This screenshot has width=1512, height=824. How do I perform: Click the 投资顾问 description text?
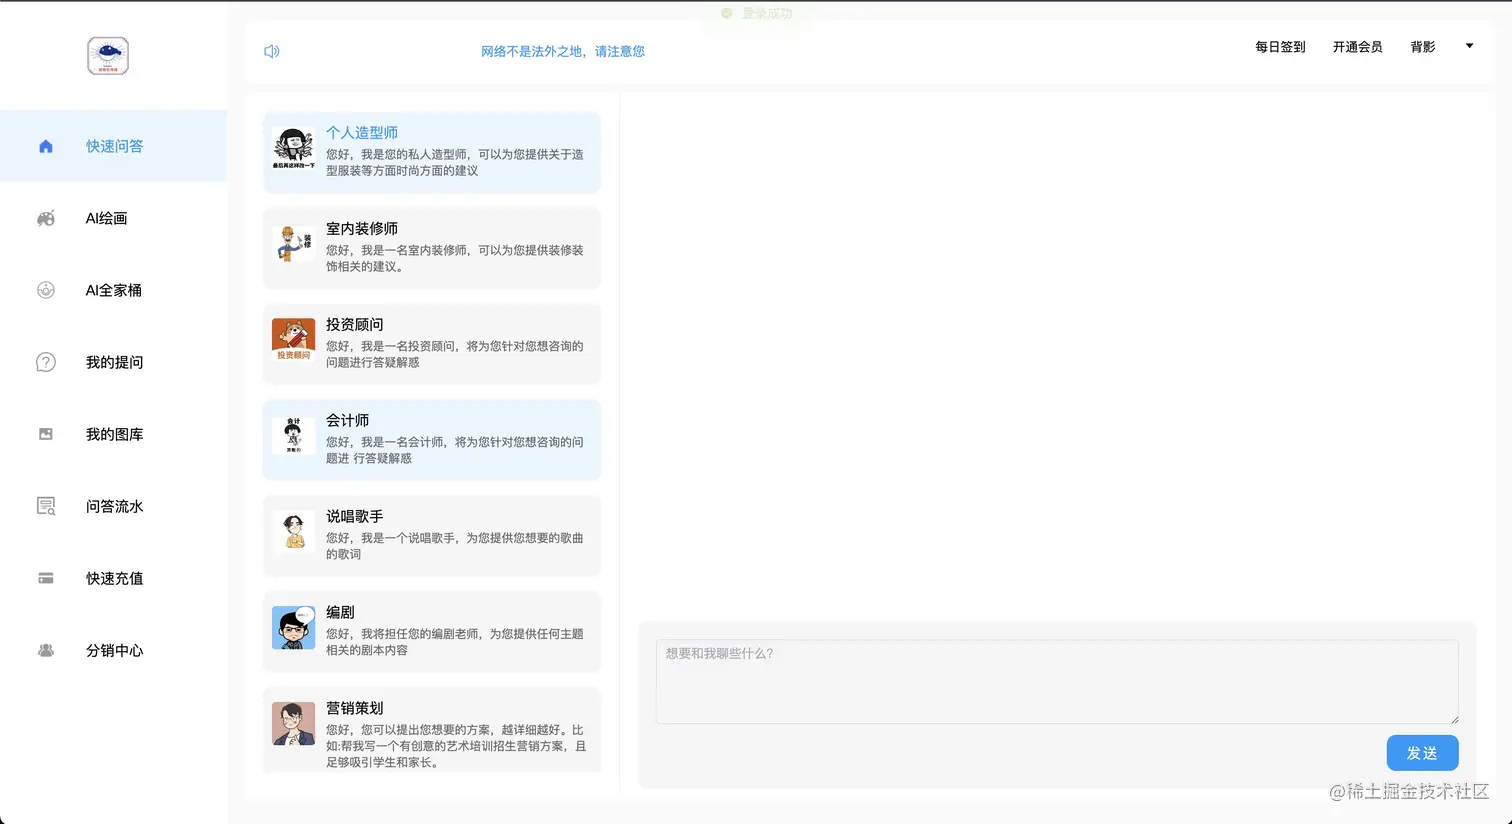[x=455, y=354]
